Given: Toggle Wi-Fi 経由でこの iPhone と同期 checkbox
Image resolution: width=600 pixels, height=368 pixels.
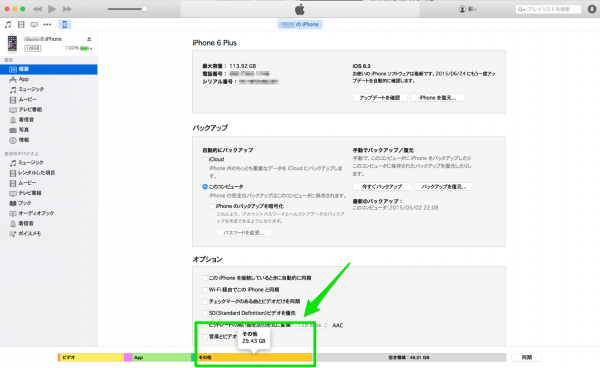Looking at the screenshot, I should click(205, 290).
